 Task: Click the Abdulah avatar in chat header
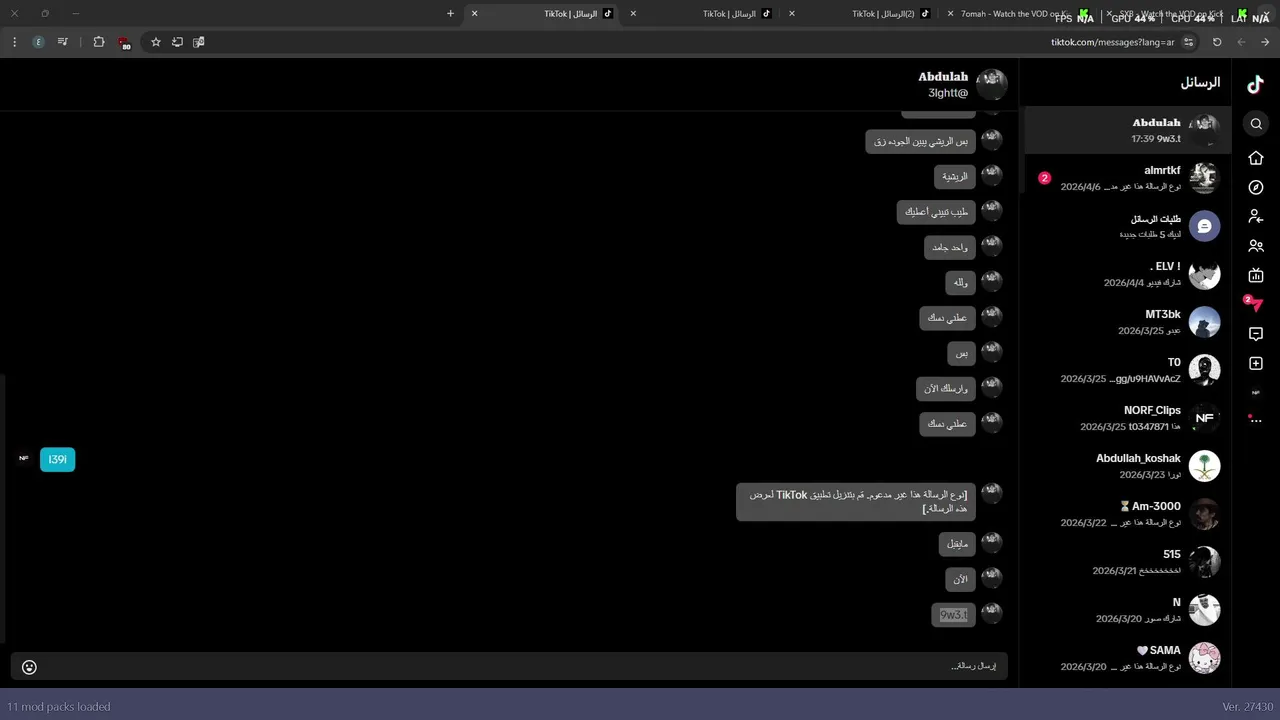pyautogui.click(x=991, y=85)
